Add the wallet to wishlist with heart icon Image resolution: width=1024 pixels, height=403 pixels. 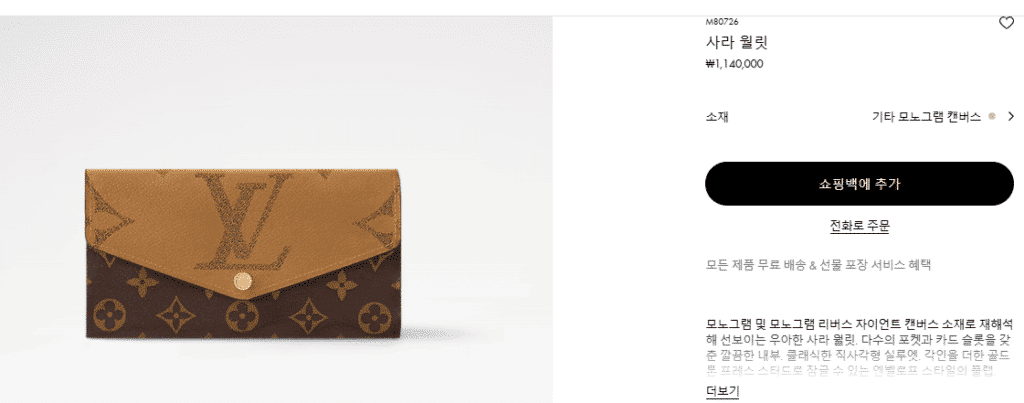1006,23
